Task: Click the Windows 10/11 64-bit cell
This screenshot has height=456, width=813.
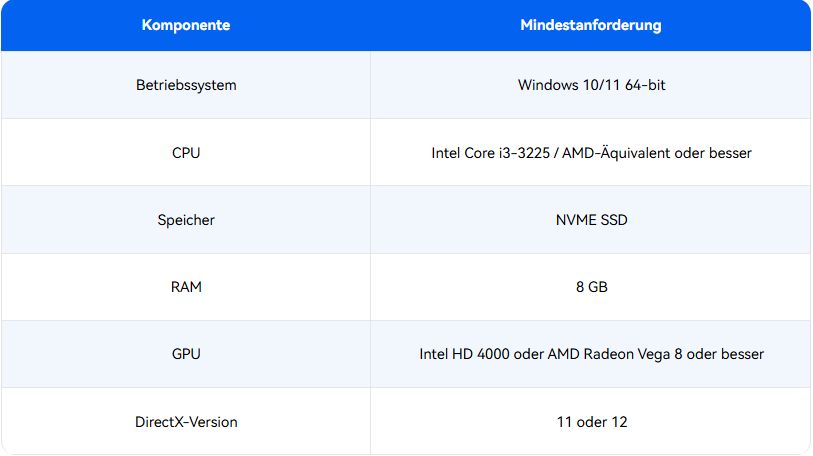Action: tap(591, 85)
